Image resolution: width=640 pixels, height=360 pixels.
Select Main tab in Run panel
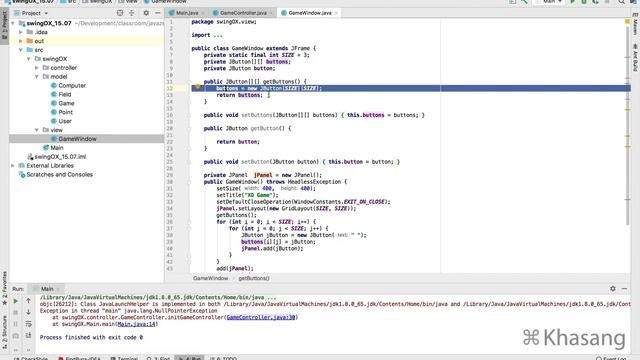coord(47,289)
